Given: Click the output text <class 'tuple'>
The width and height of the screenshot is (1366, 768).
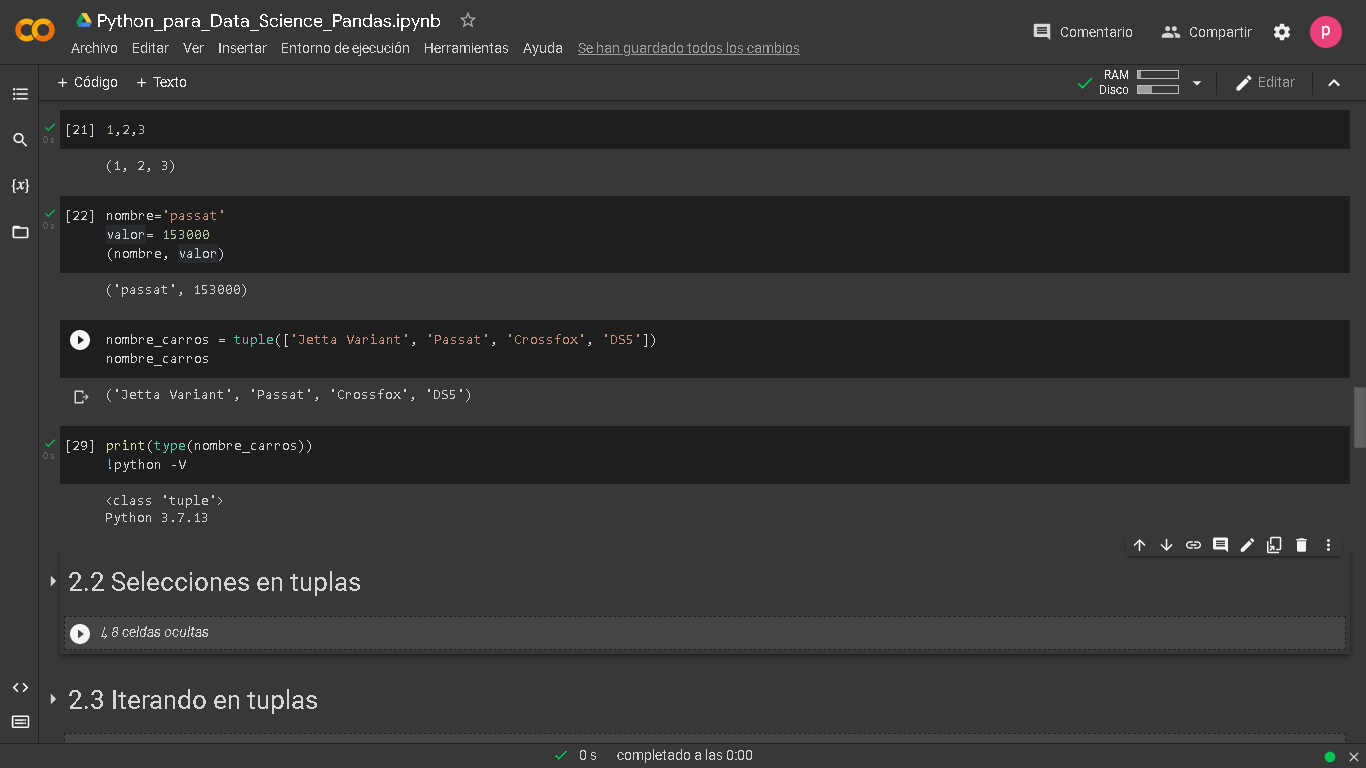Looking at the screenshot, I should pos(164,500).
